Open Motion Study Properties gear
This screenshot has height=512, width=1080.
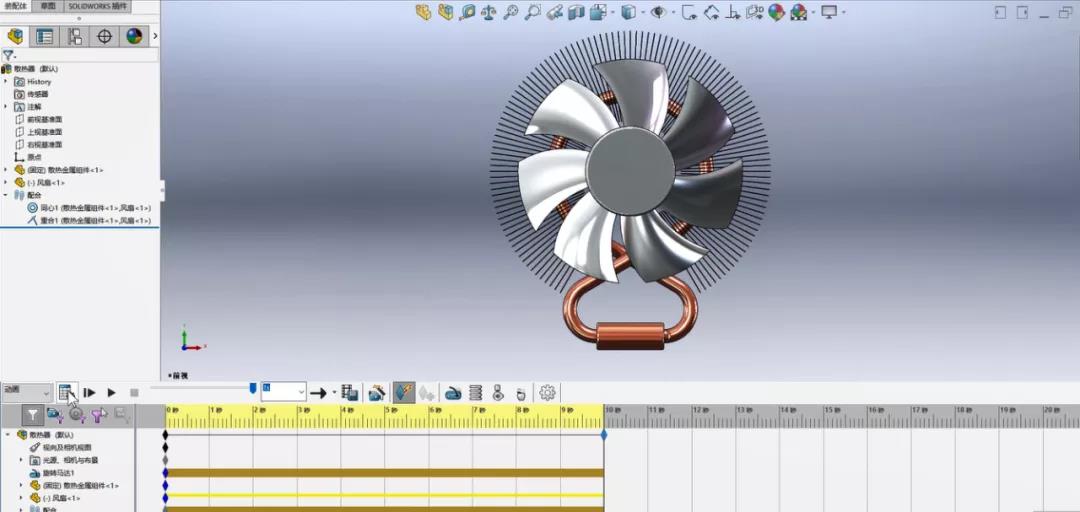click(547, 393)
